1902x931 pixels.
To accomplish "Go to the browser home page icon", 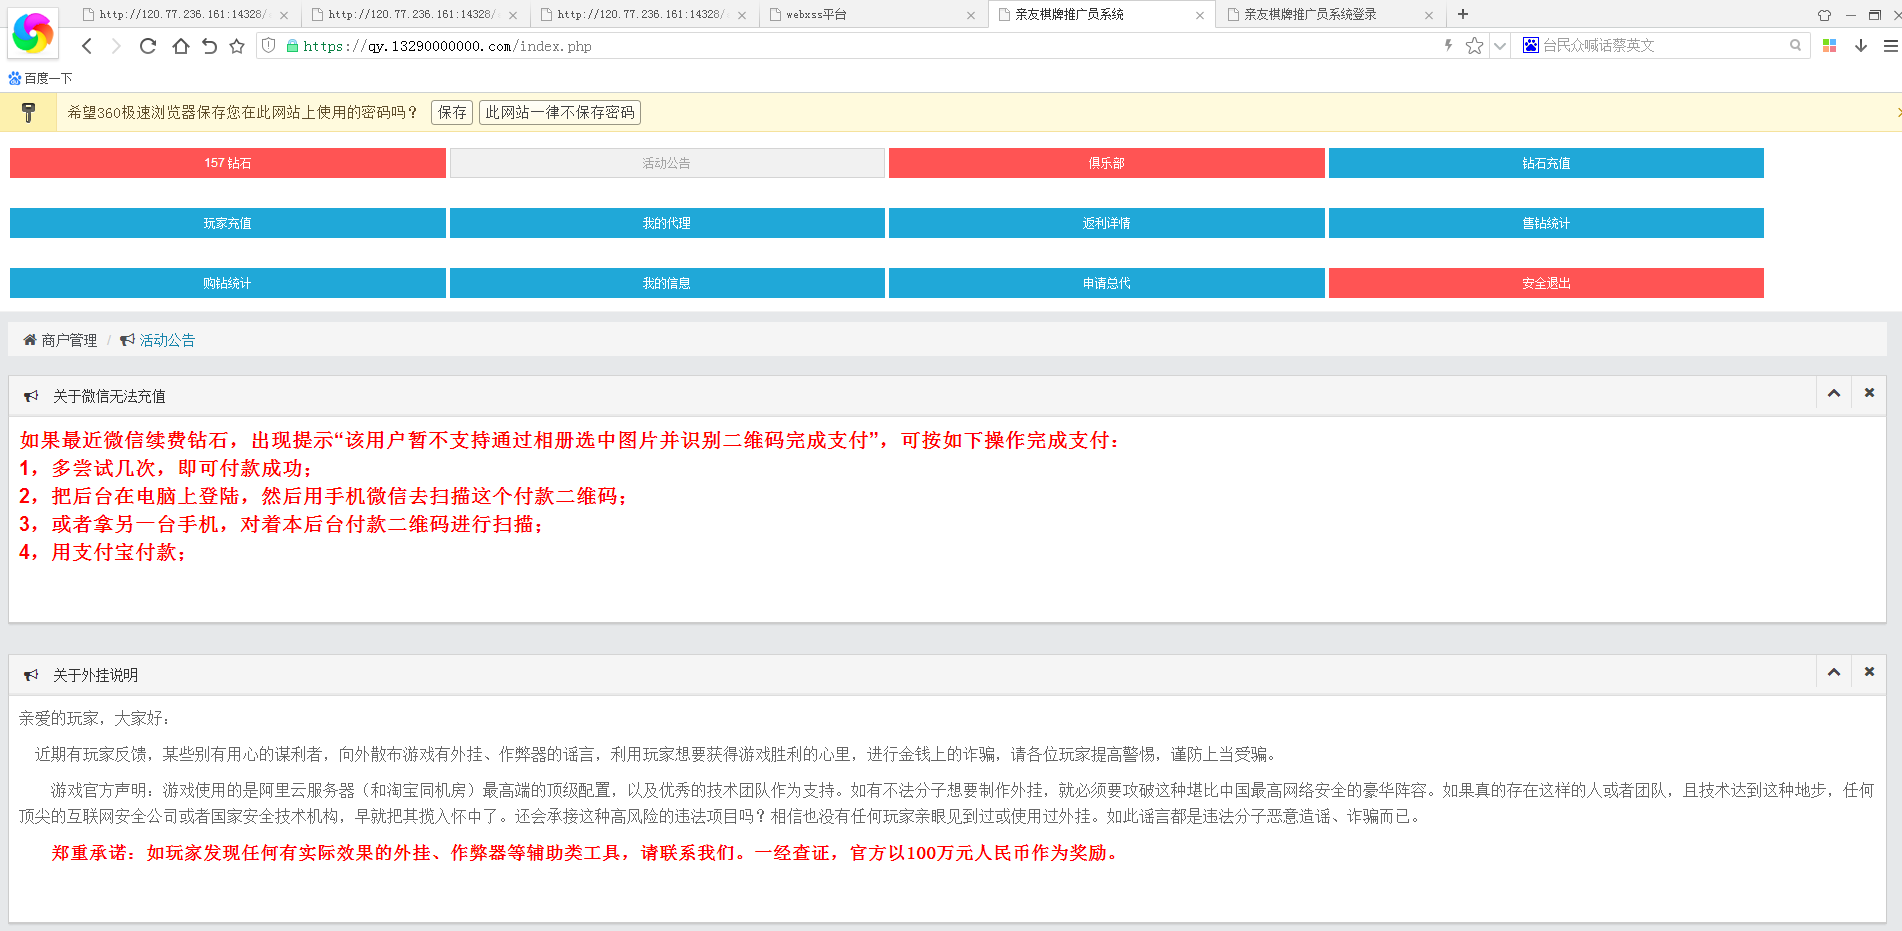I will coord(180,46).
